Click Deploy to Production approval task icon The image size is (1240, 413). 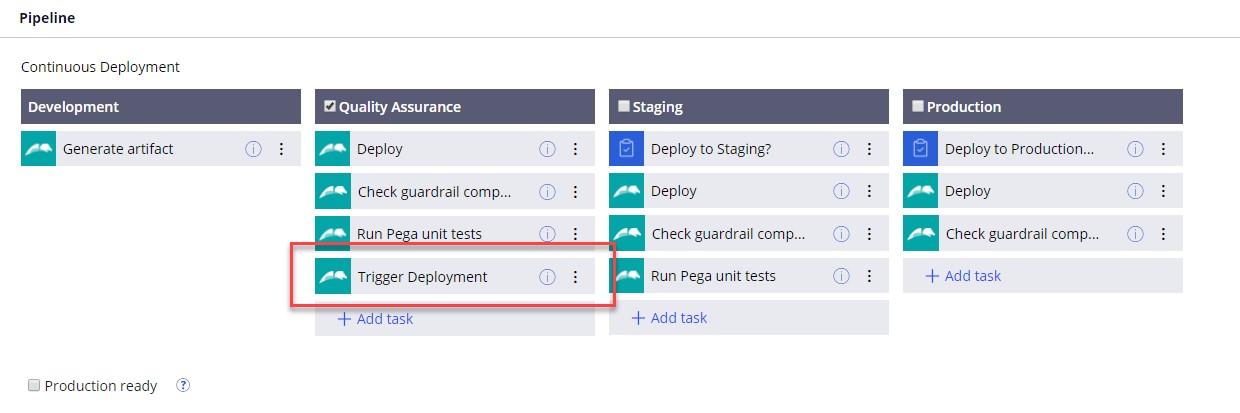pyautogui.click(x=920, y=149)
